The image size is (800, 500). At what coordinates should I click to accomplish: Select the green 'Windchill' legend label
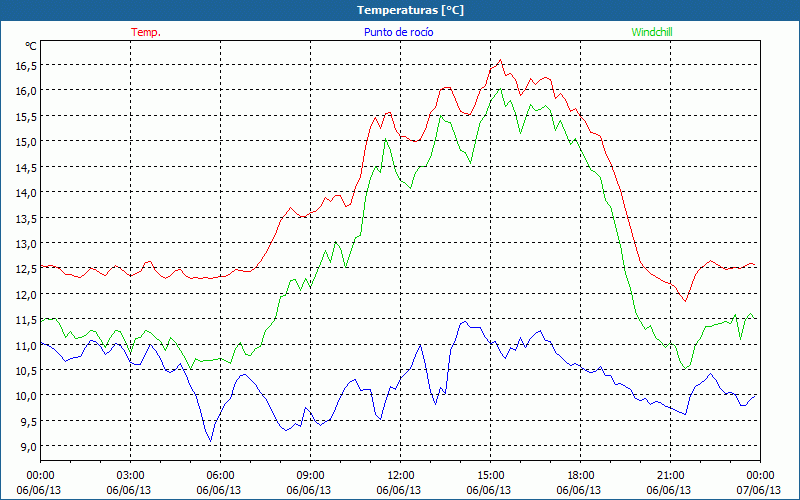tap(652, 32)
